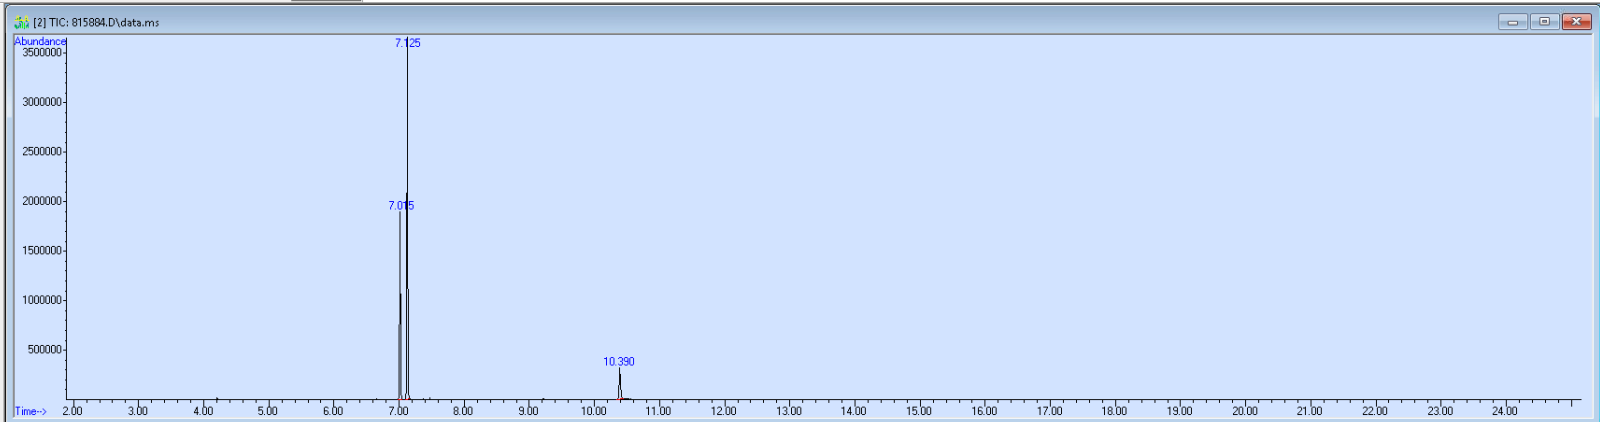Click the Time--> axis label
Image resolution: width=1600 pixels, height=422 pixels.
point(30,411)
